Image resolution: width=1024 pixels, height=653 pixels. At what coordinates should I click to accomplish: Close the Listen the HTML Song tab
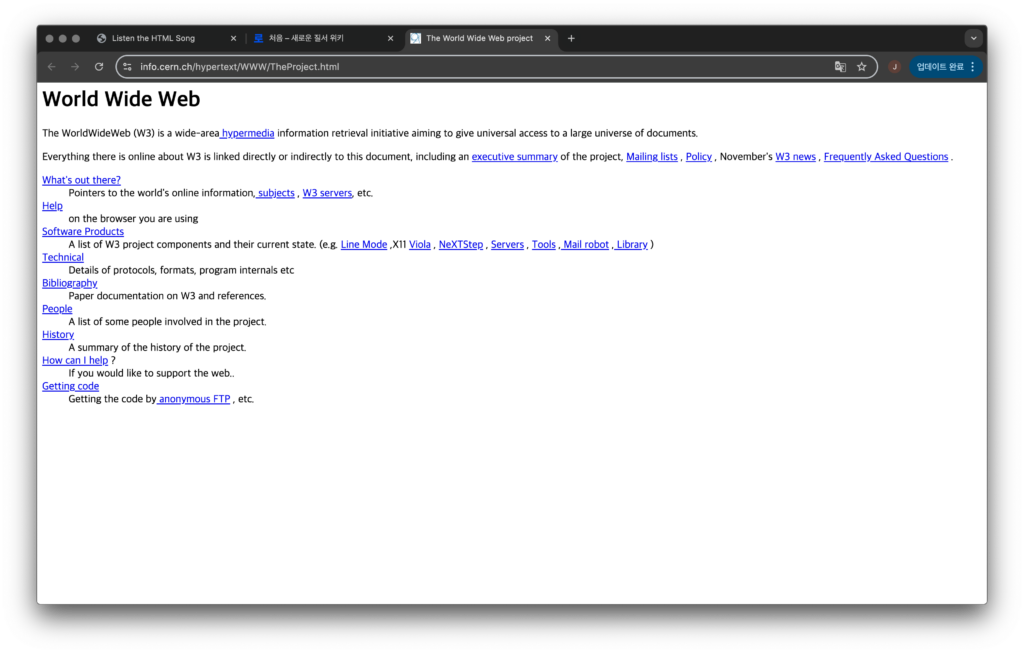(x=234, y=38)
